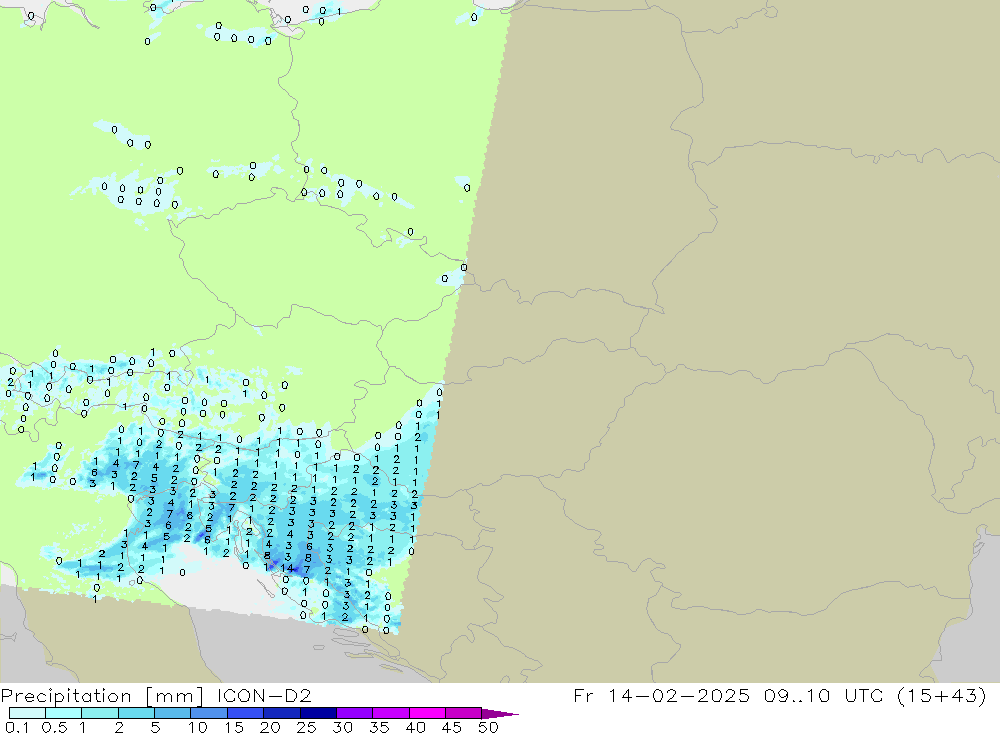Image resolution: width=1000 pixels, height=733 pixels.
Task: Click the "14" precipitation value on the map
Action: 286,568
